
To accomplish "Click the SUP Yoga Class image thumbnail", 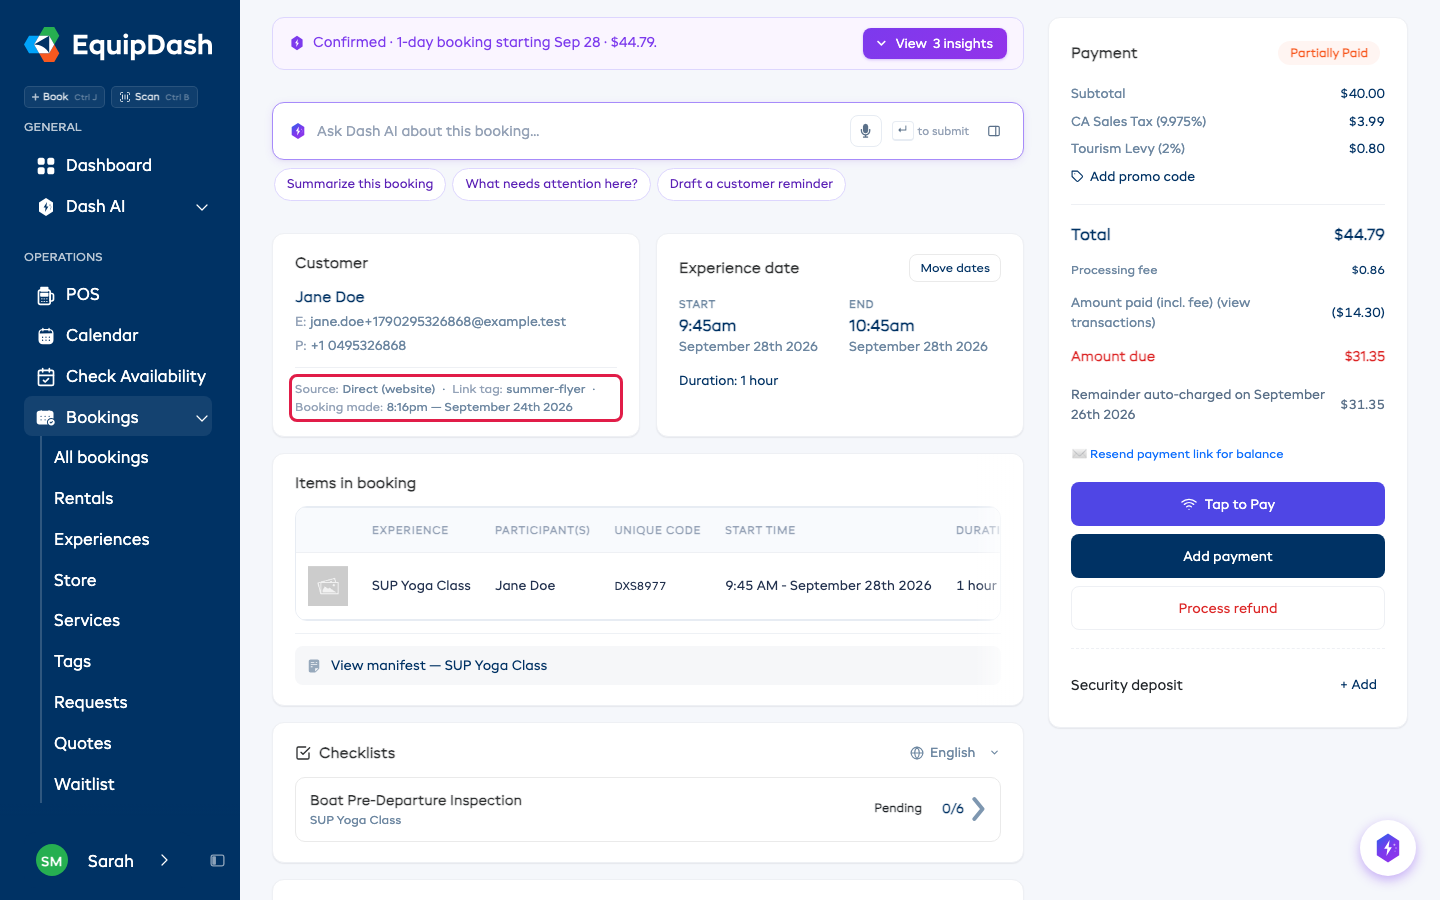I will (328, 586).
